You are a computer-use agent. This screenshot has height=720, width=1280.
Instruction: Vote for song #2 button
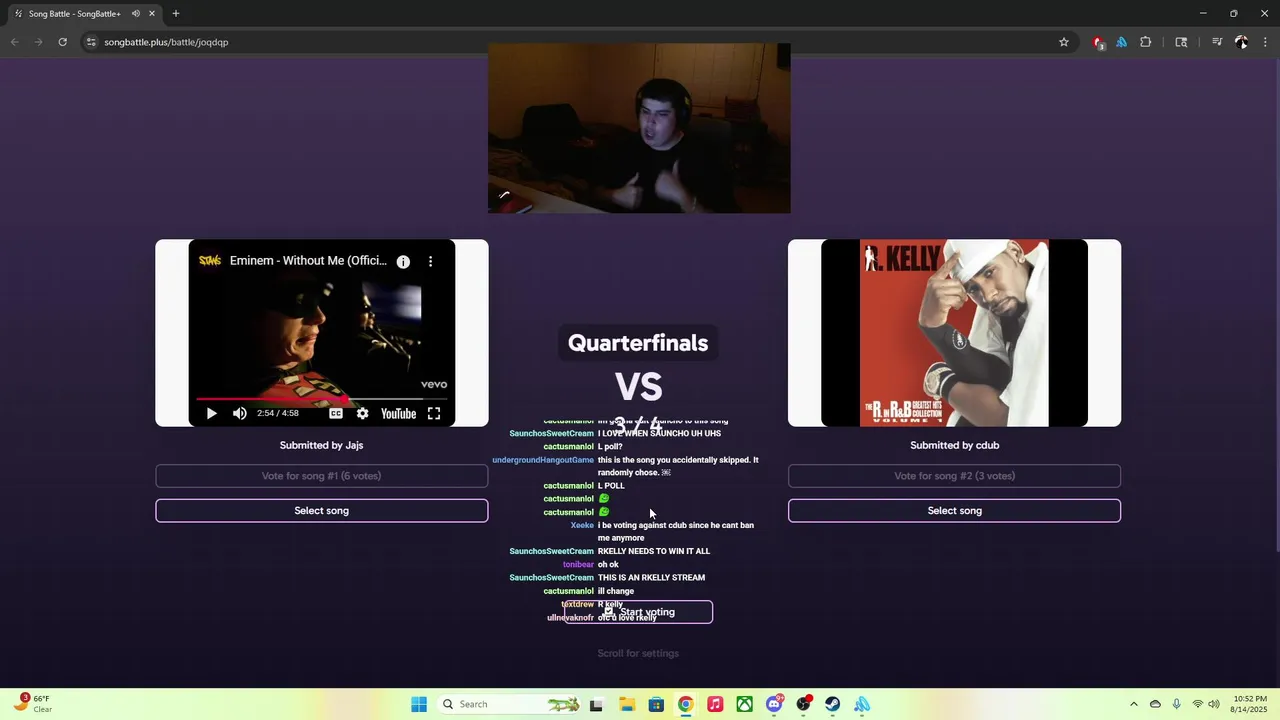point(954,476)
